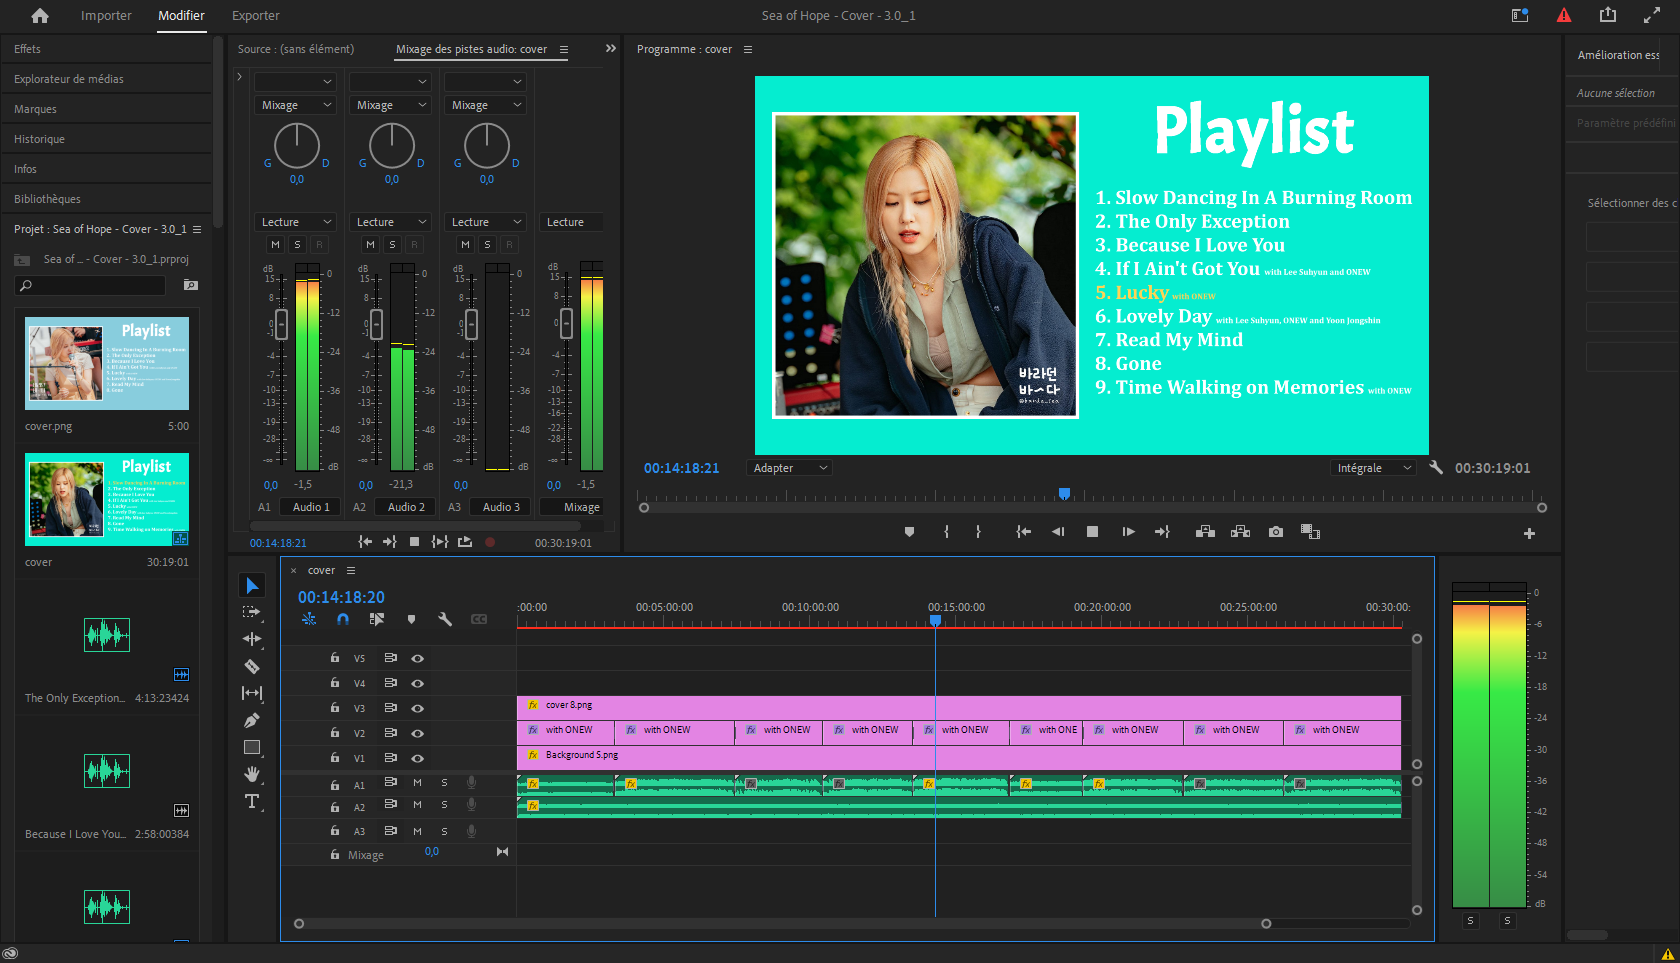Mute Audio 1 in the mixer

276,244
